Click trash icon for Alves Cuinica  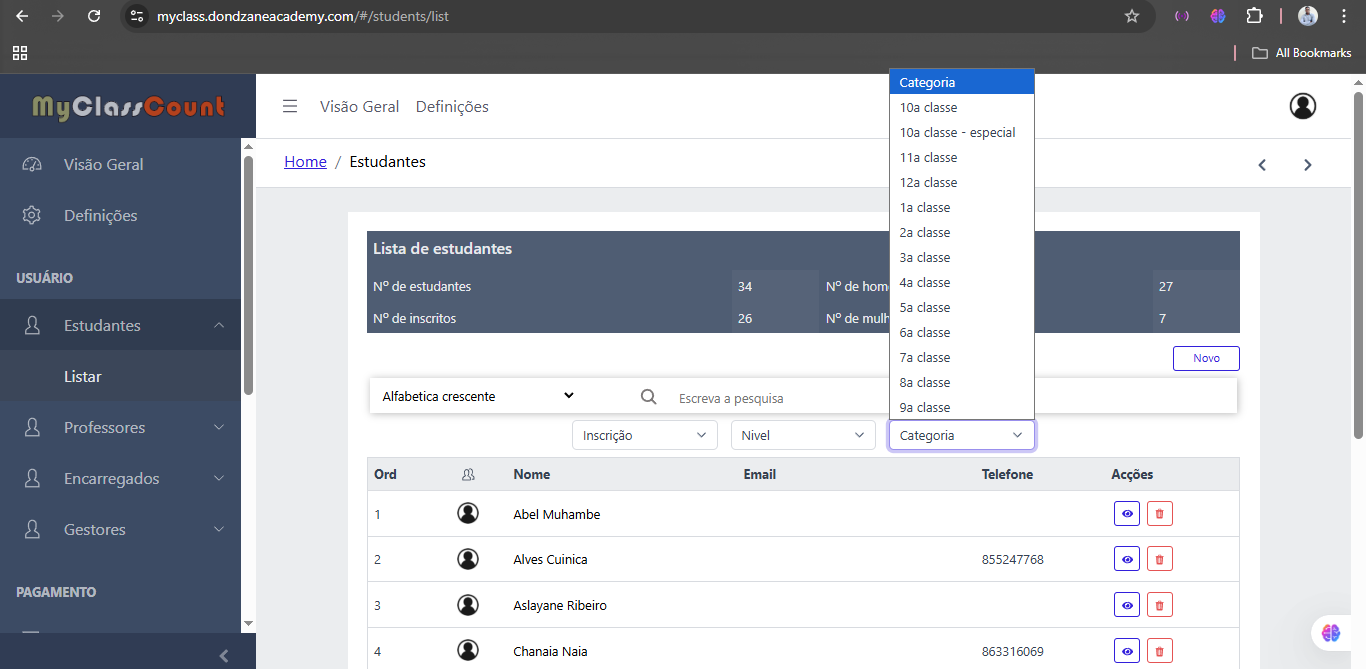point(1159,560)
